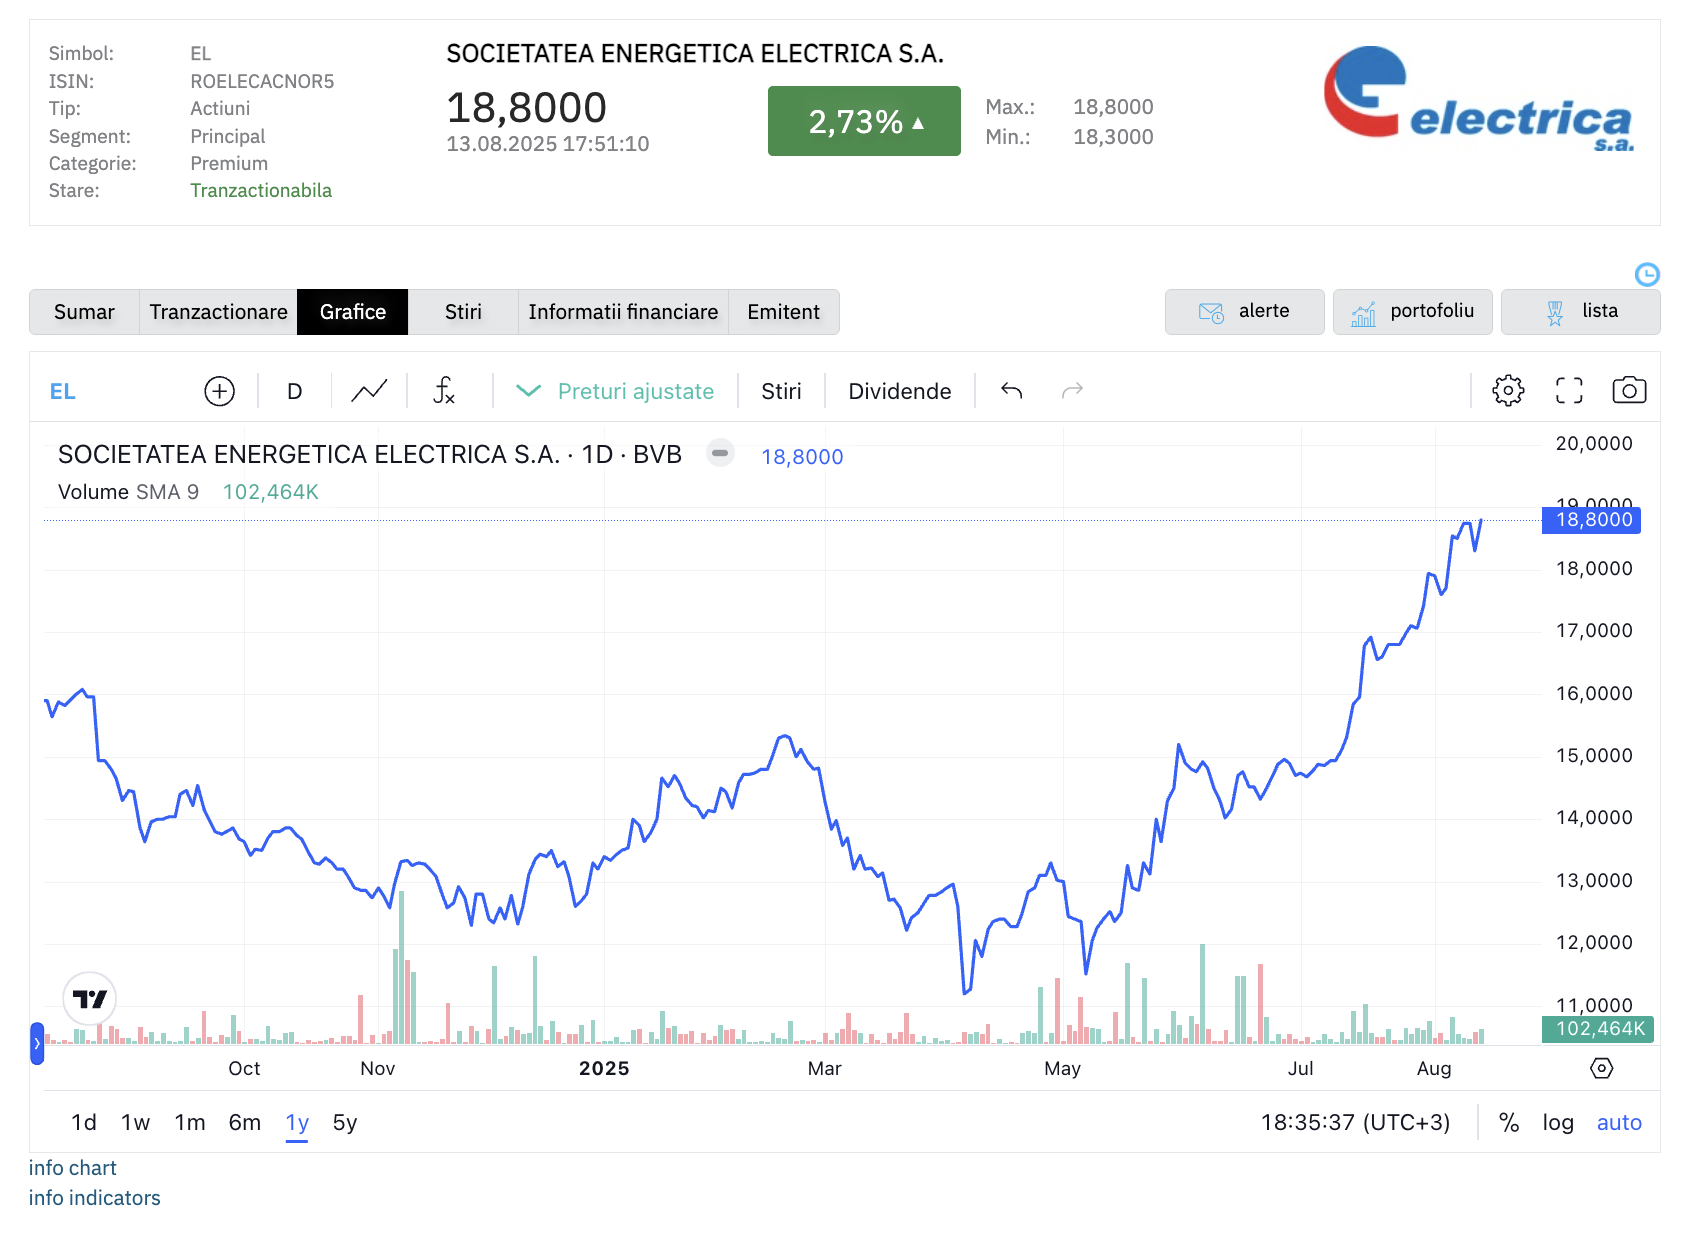
Task: Click the 2025 label on time axis
Action: click(604, 1068)
